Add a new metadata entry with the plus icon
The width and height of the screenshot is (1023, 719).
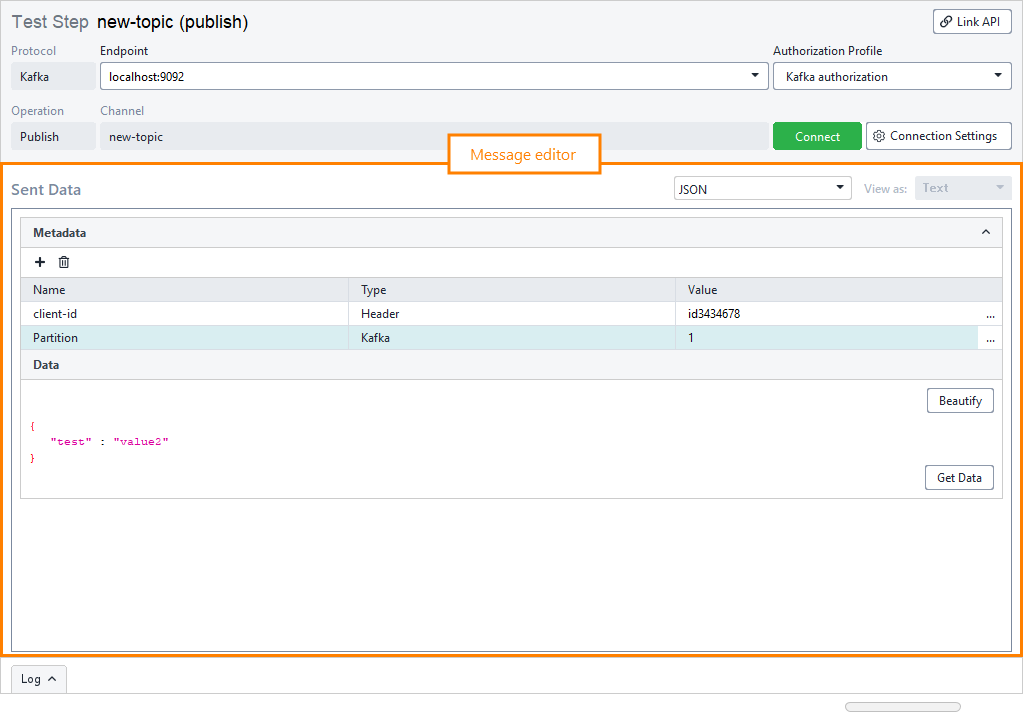(39, 262)
